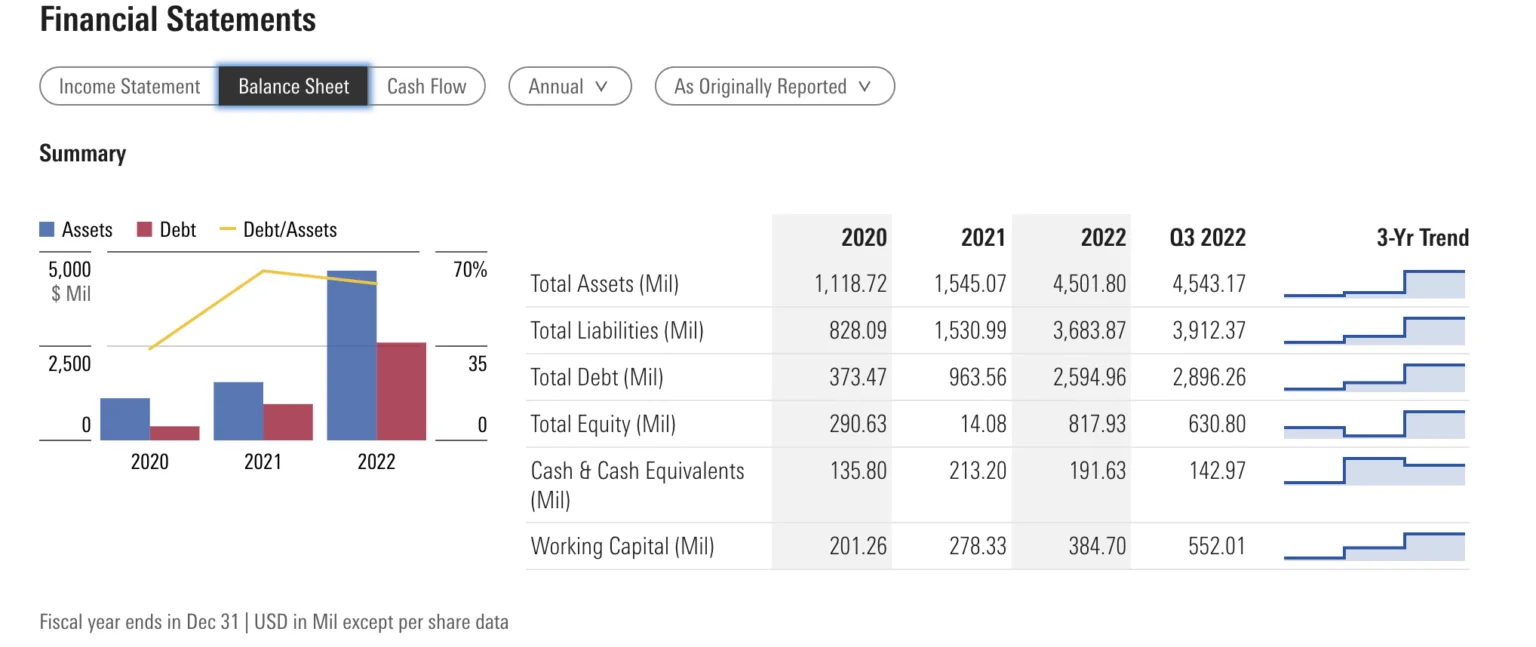Click the 2020 blue Assets bar
The height and width of the screenshot is (647, 1536).
click(125, 419)
